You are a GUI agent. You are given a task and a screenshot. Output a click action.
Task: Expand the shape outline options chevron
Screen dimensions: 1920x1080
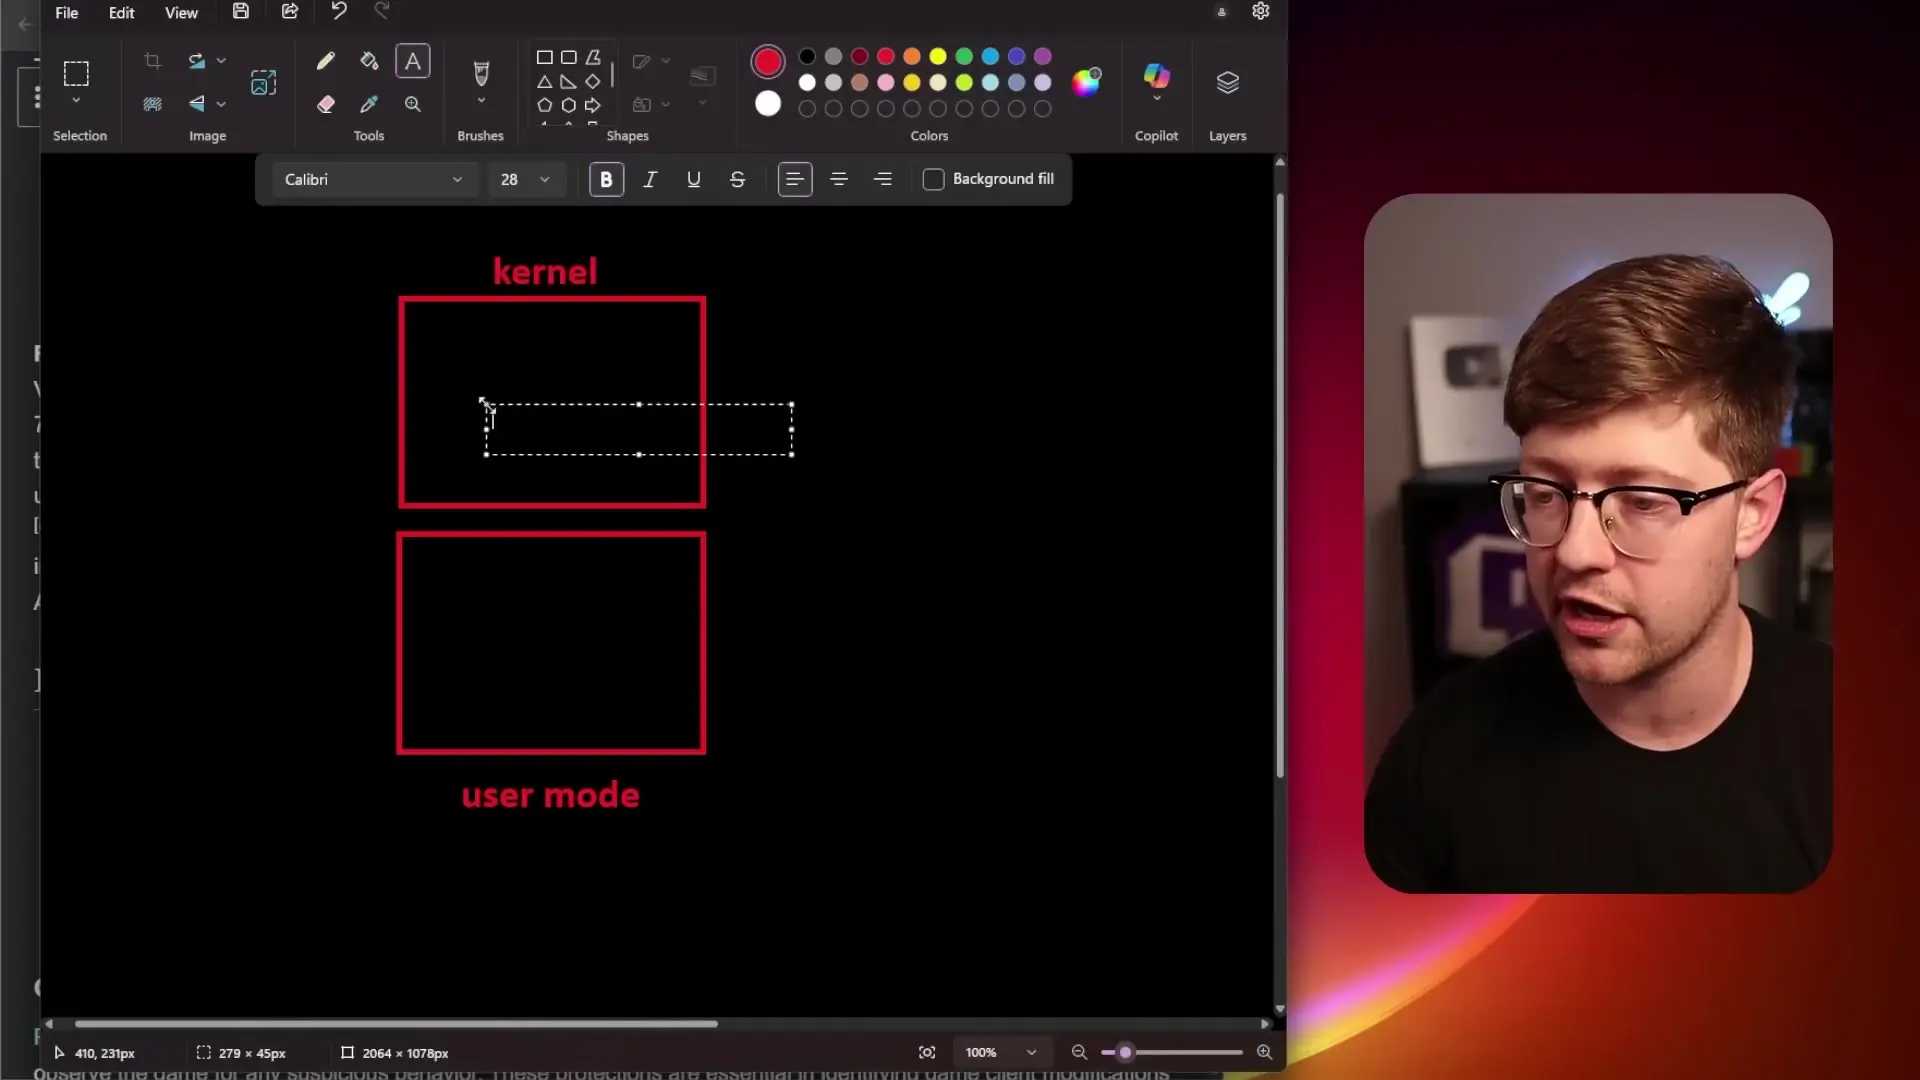pos(666,61)
